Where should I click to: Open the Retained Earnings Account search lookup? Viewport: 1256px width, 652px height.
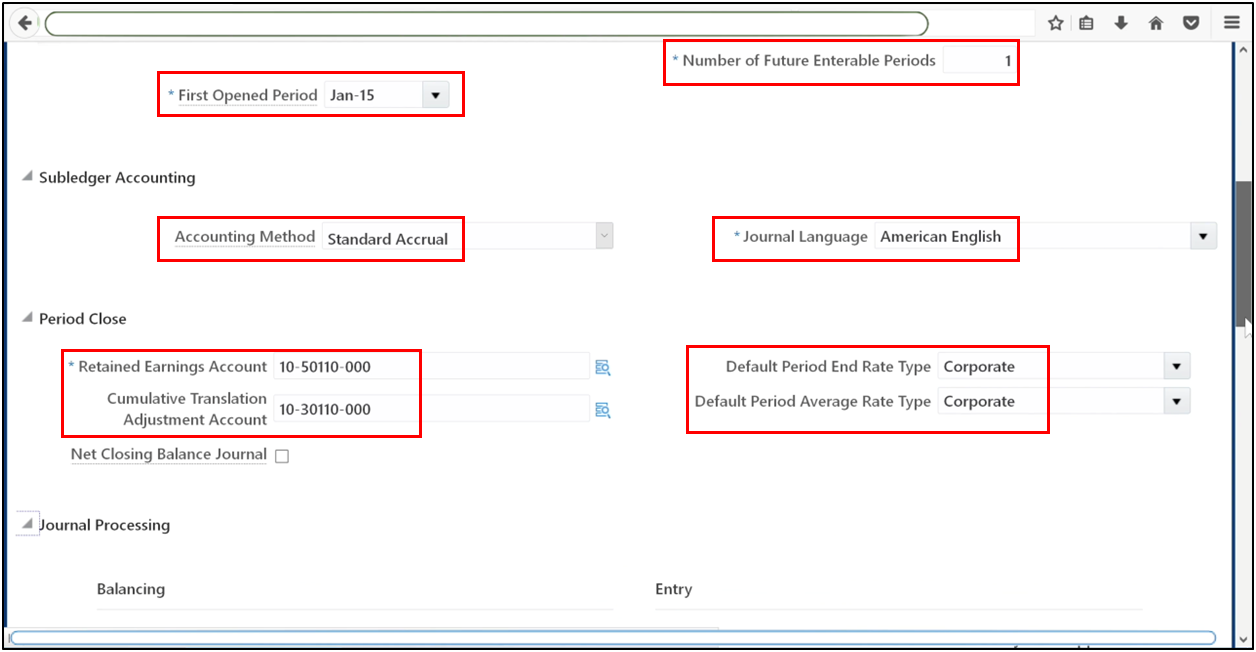pyautogui.click(x=602, y=367)
